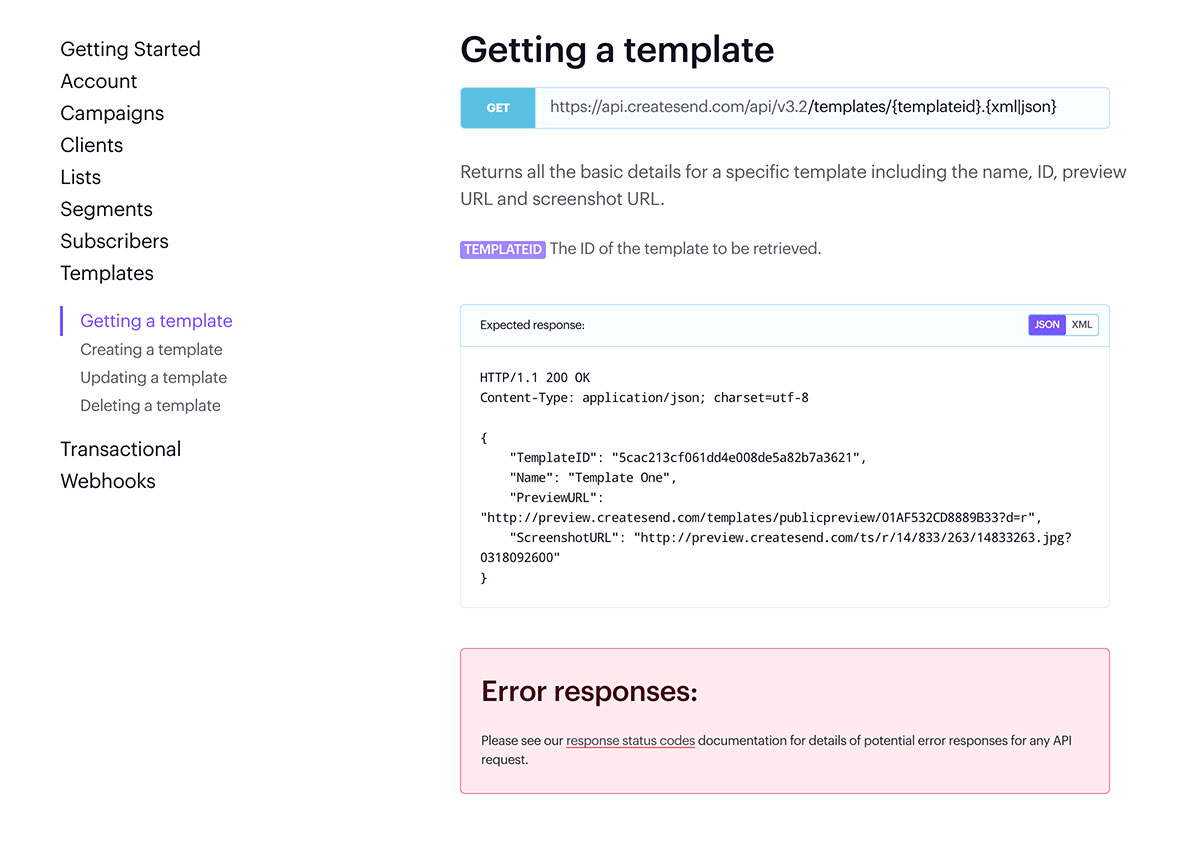Click the TEMPLATEID parameter tag
The height and width of the screenshot is (842, 1200).
point(503,249)
